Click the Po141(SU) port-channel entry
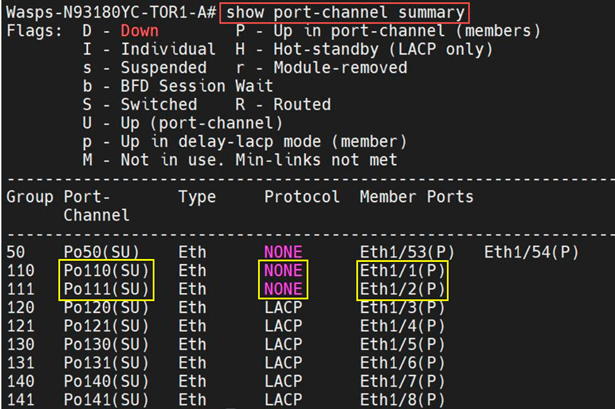Image resolution: width=615 pixels, height=409 pixels. point(106,398)
